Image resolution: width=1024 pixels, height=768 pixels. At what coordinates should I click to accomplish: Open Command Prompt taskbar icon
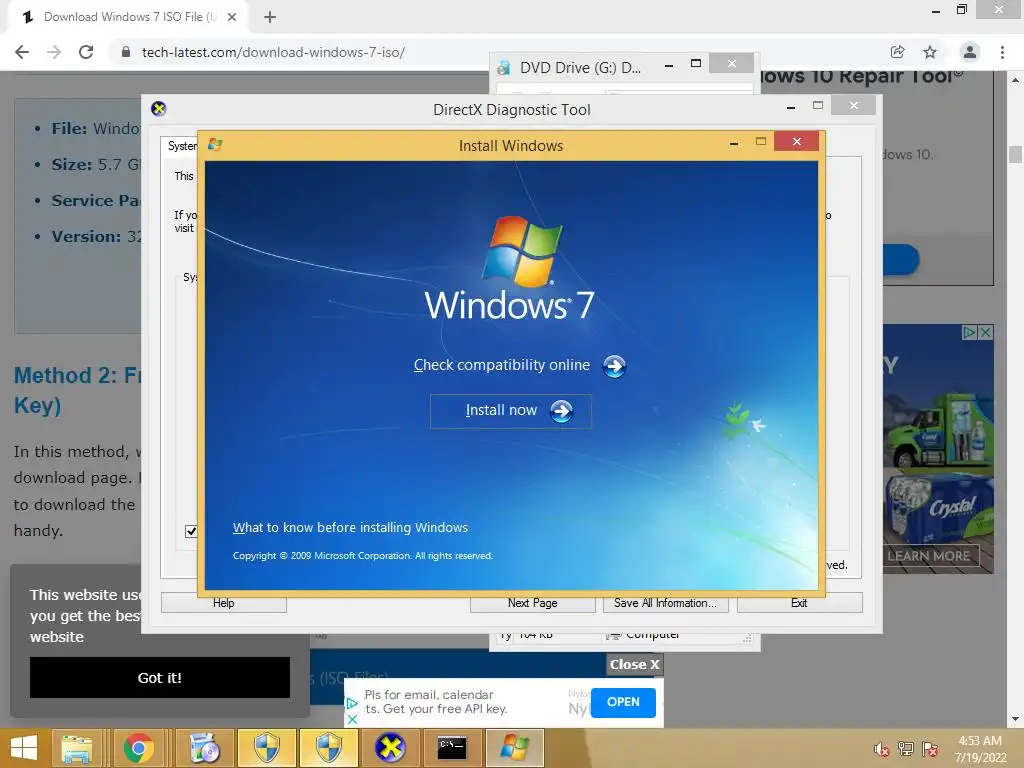pos(452,748)
